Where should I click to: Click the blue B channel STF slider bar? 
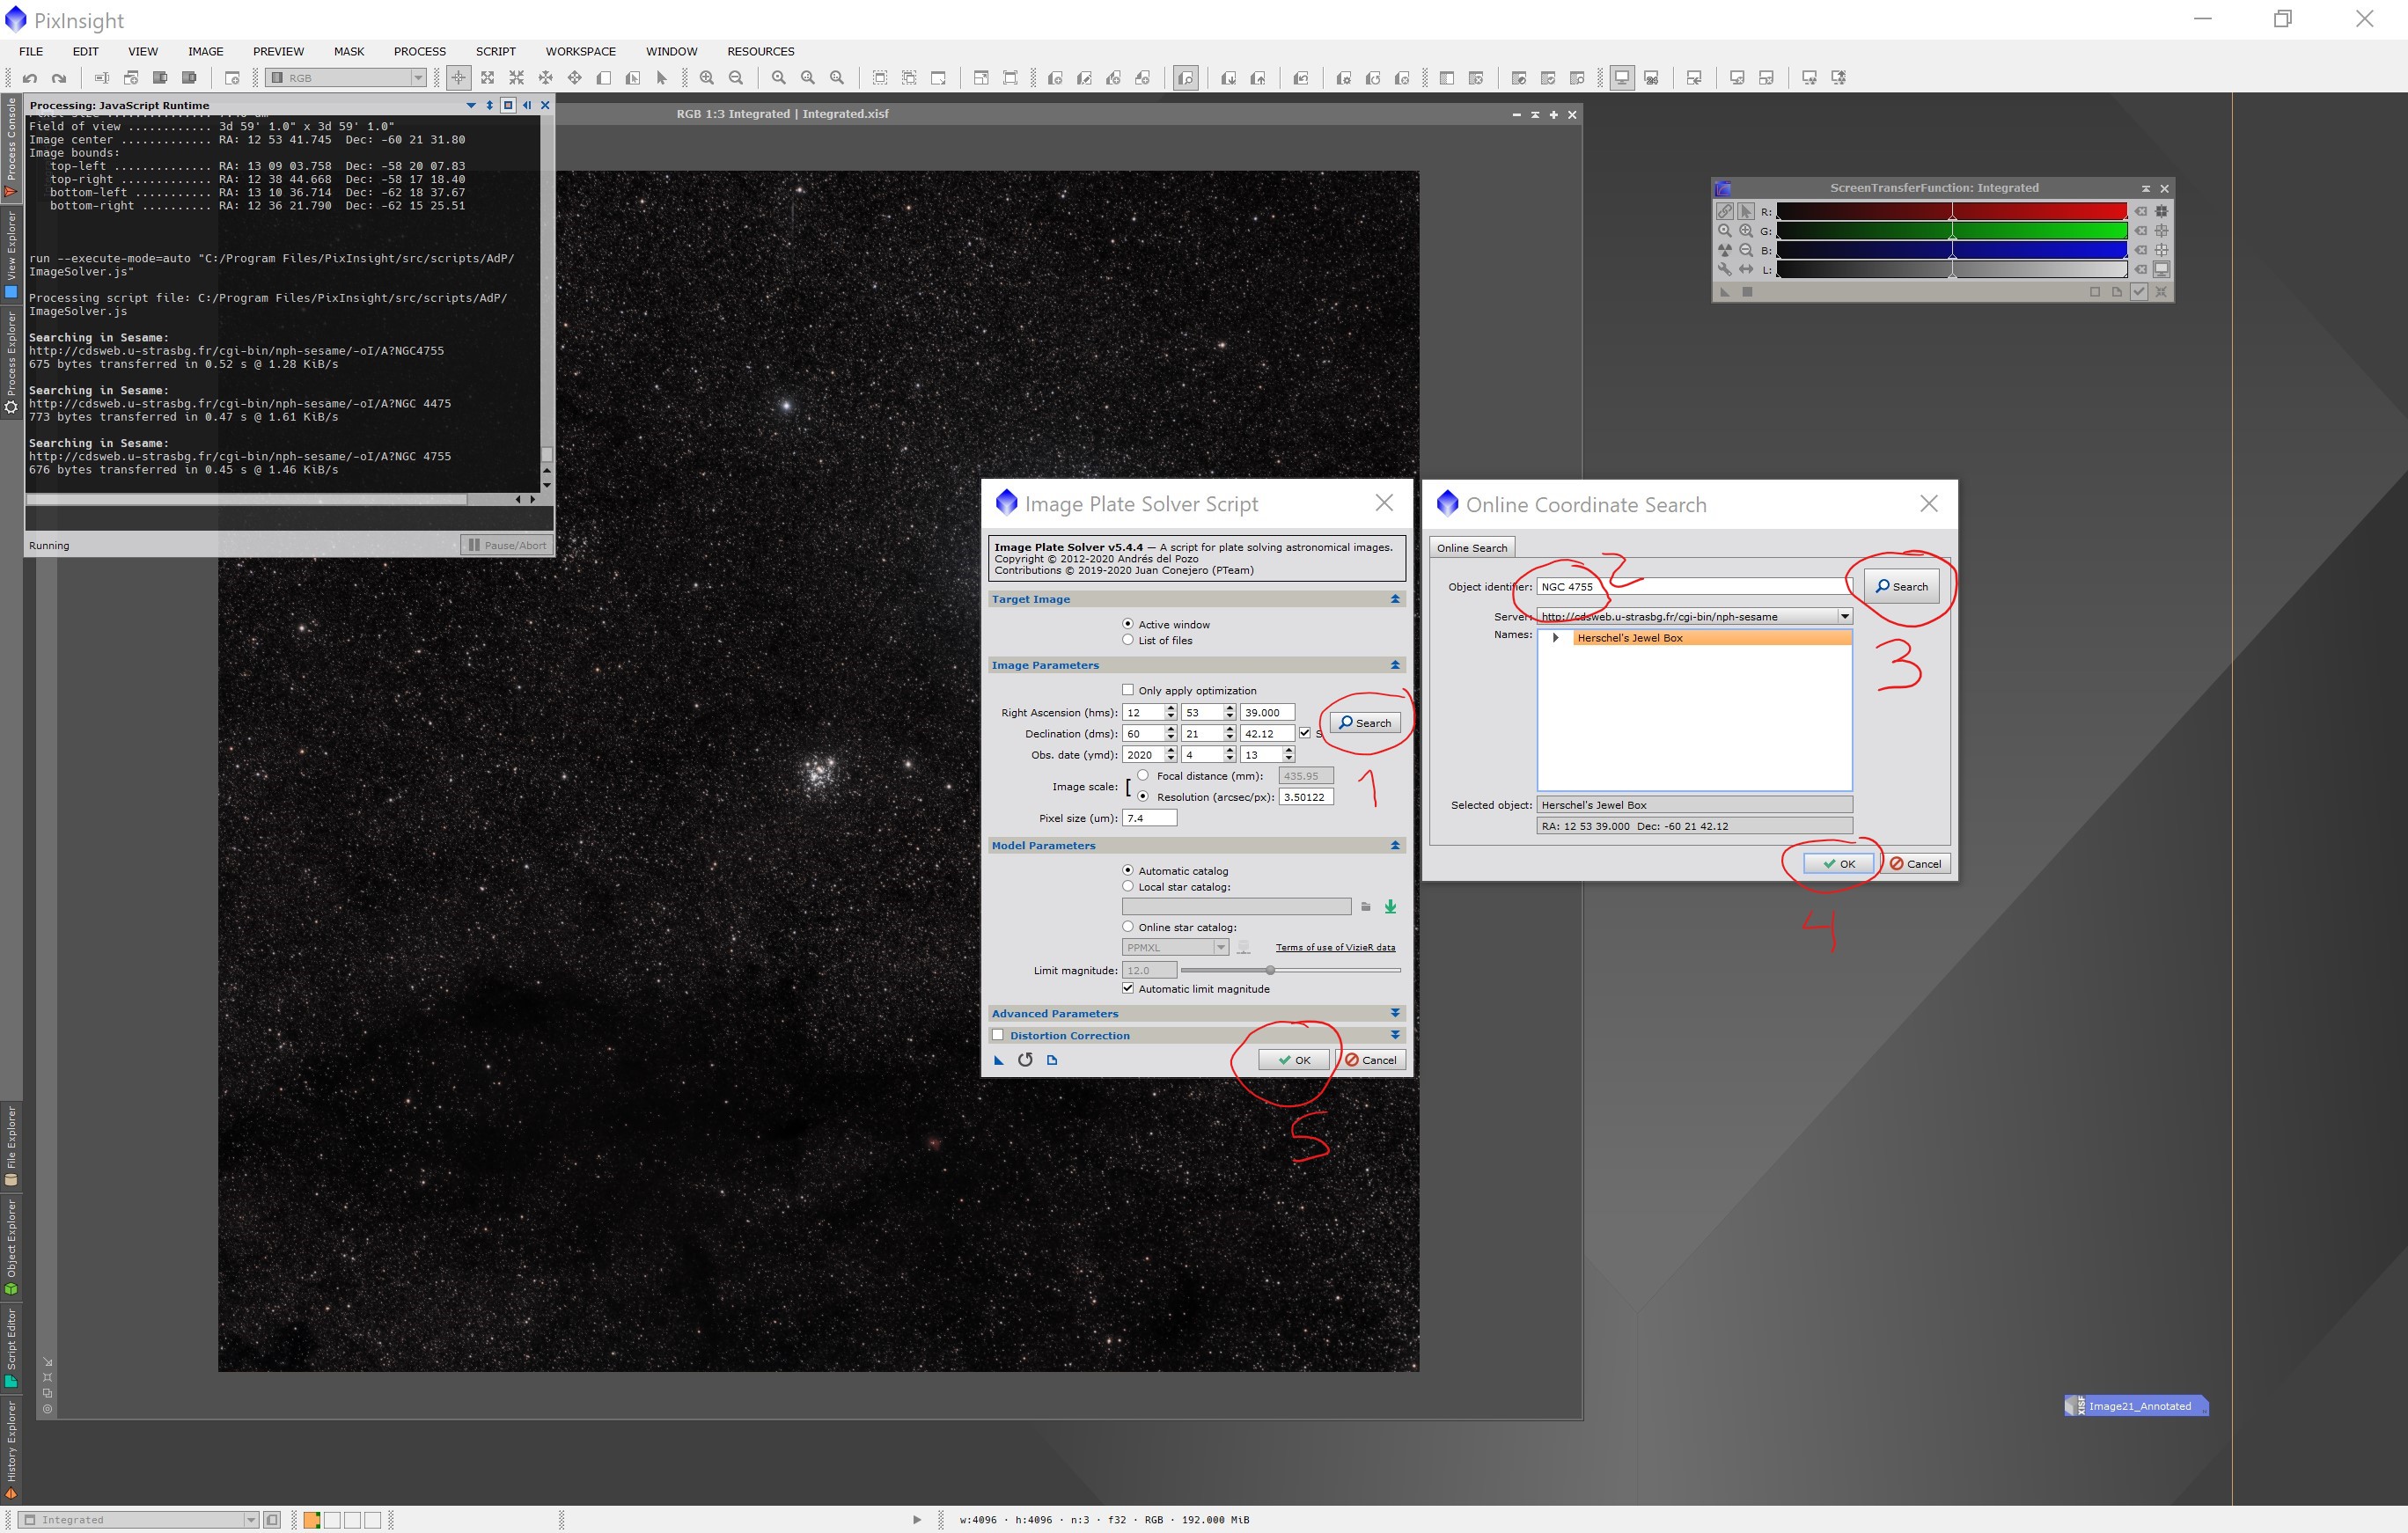pyautogui.click(x=1952, y=250)
